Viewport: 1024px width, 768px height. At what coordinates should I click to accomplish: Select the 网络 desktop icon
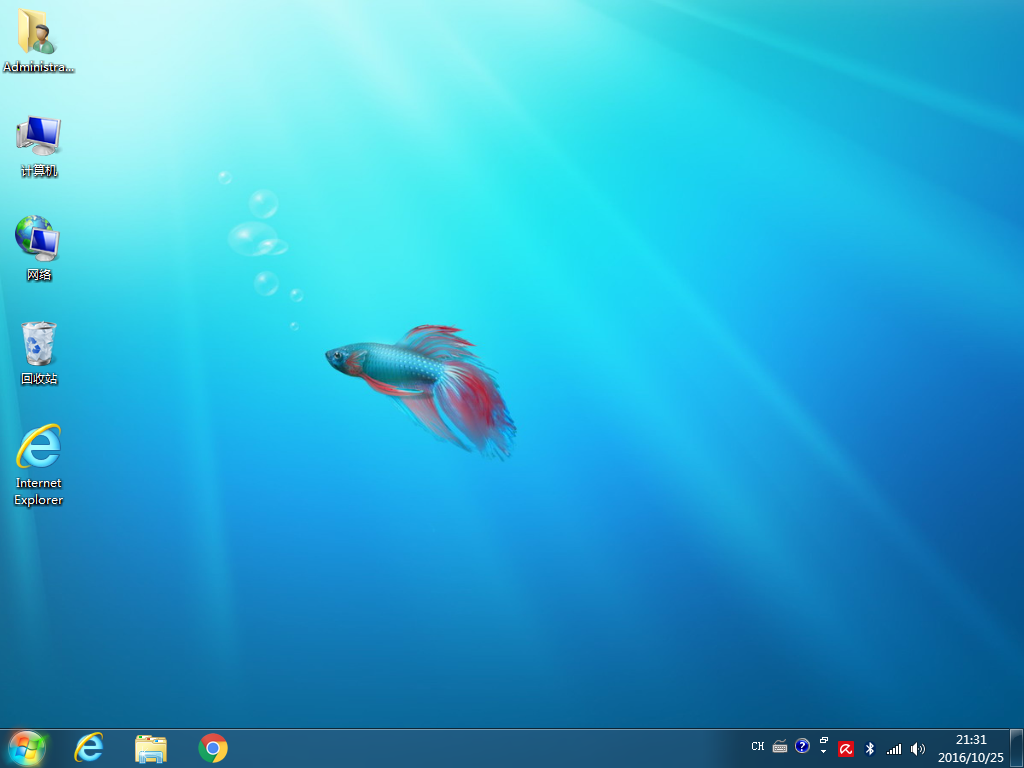point(39,248)
